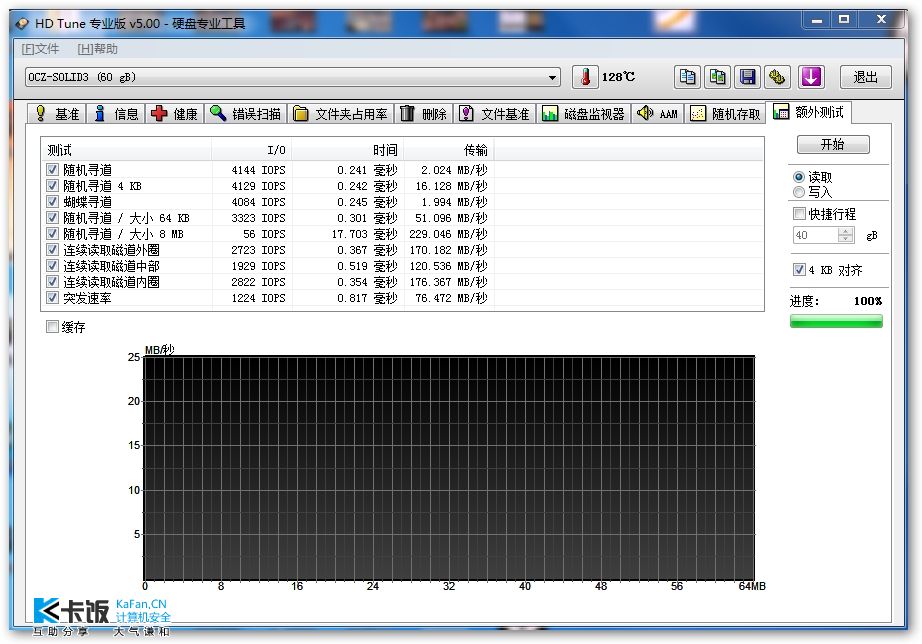This screenshot has height=644, width=922.
Task: Open the 帮助 menu
Action: coord(98,49)
